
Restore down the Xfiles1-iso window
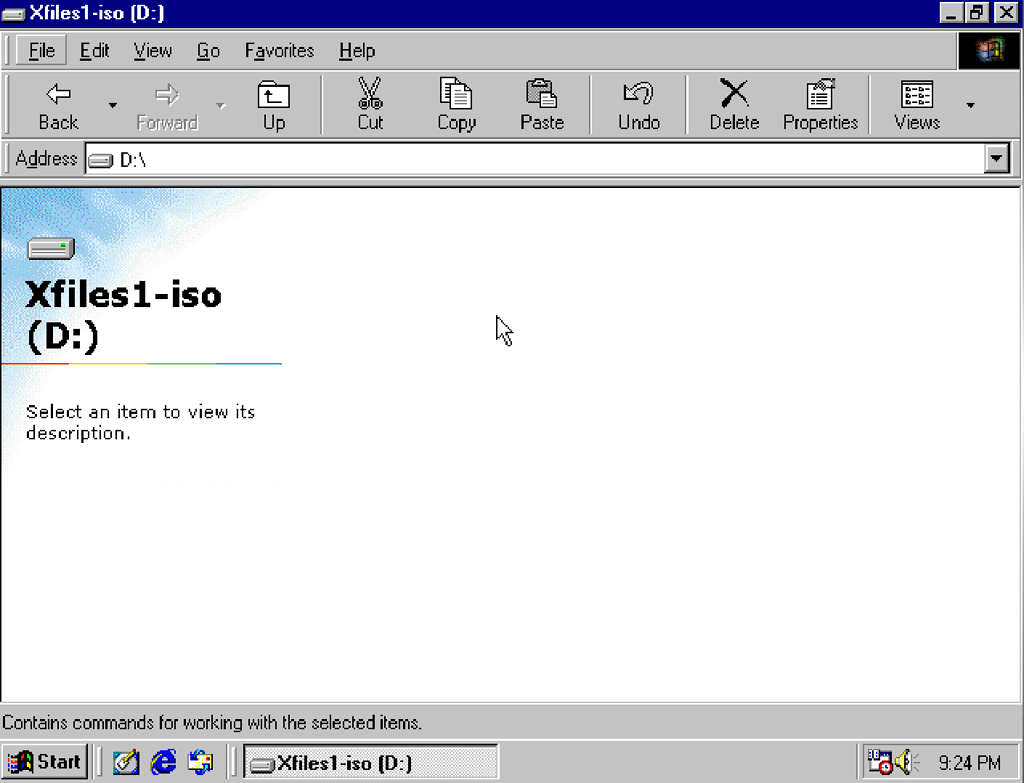977,13
